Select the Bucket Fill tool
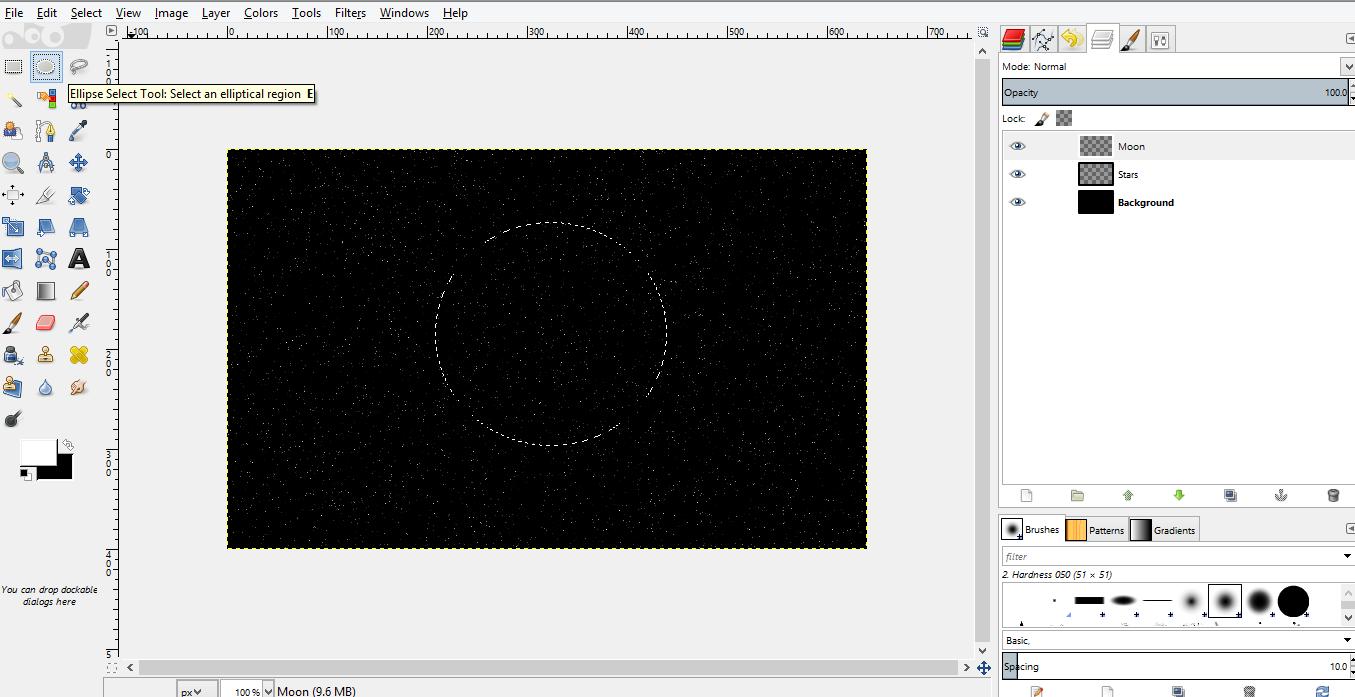The width and height of the screenshot is (1355, 697). [x=13, y=290]
